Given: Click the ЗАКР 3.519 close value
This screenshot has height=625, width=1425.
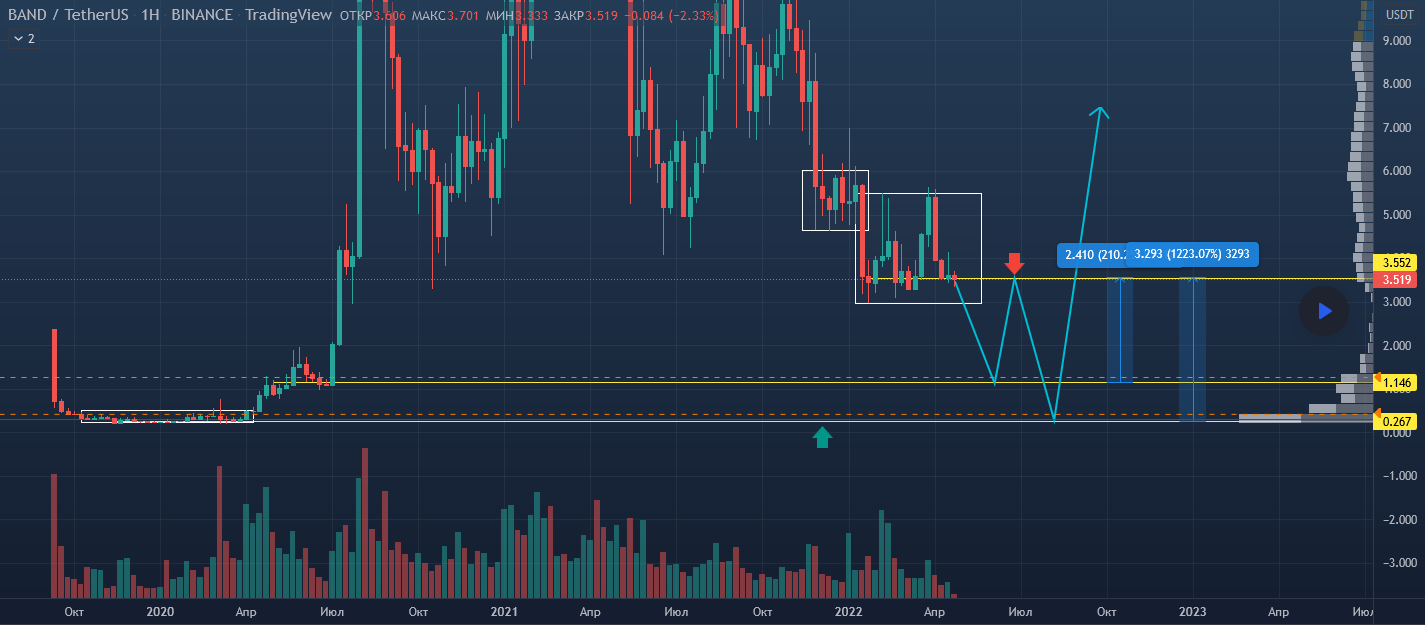Looking at the screenshot, I should point(584,15).
